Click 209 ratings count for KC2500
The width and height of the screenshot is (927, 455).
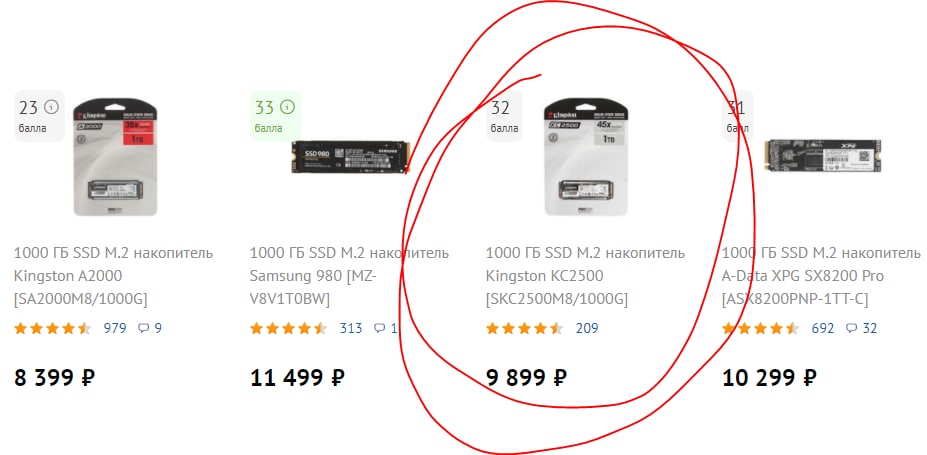coord(587,328)
